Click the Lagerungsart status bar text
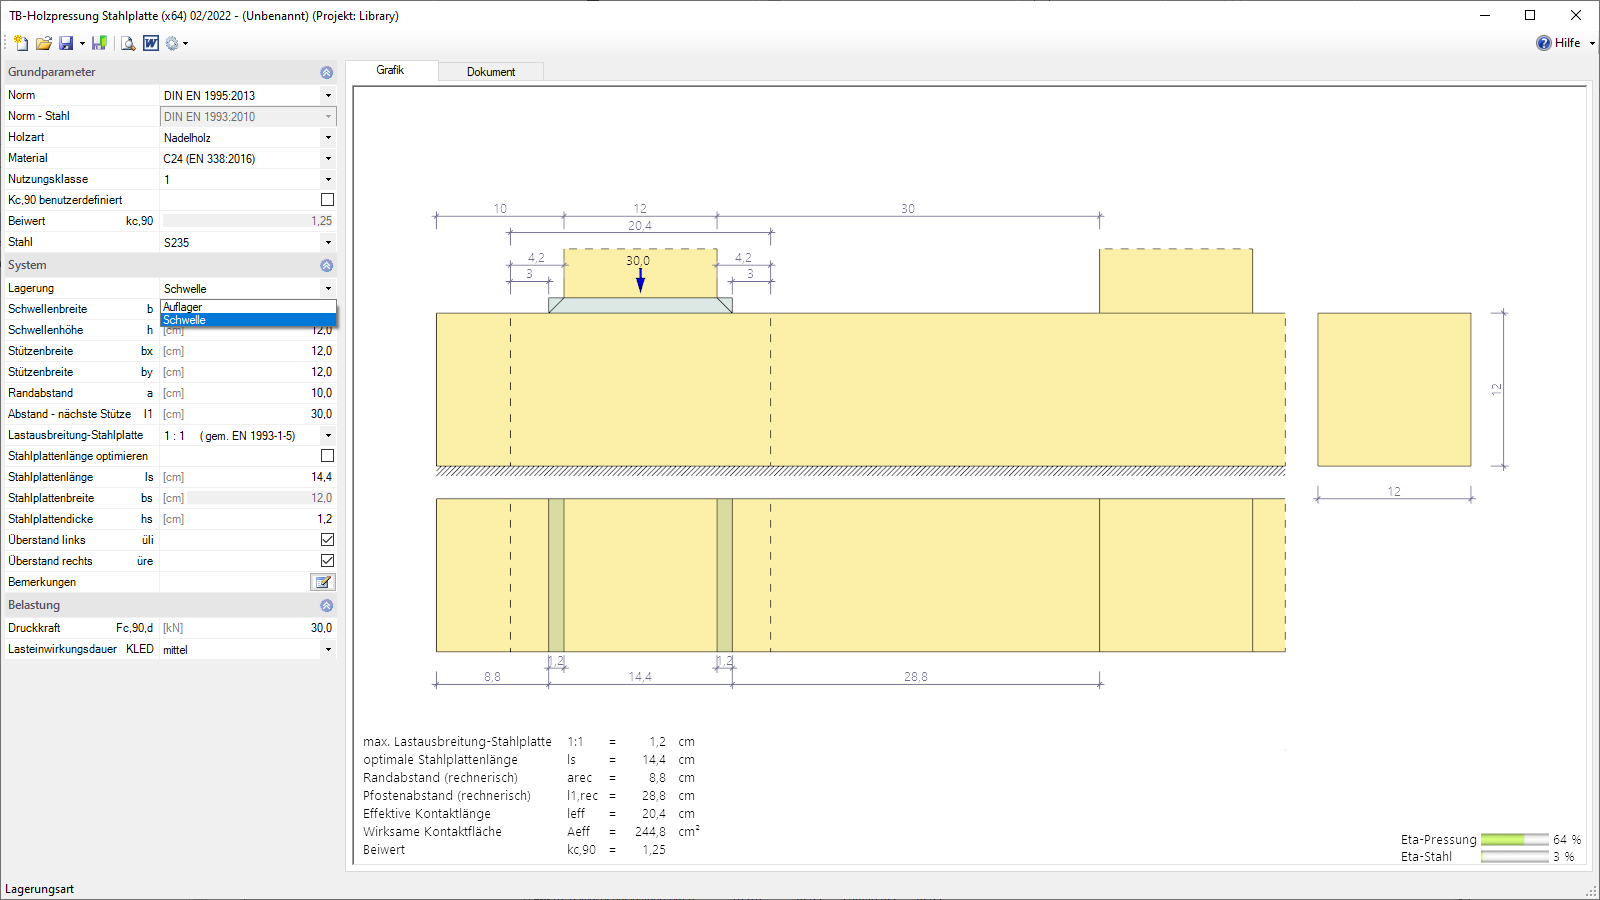Image resolution: width=1600 pixels, height=900 pixels. point(40,889)
